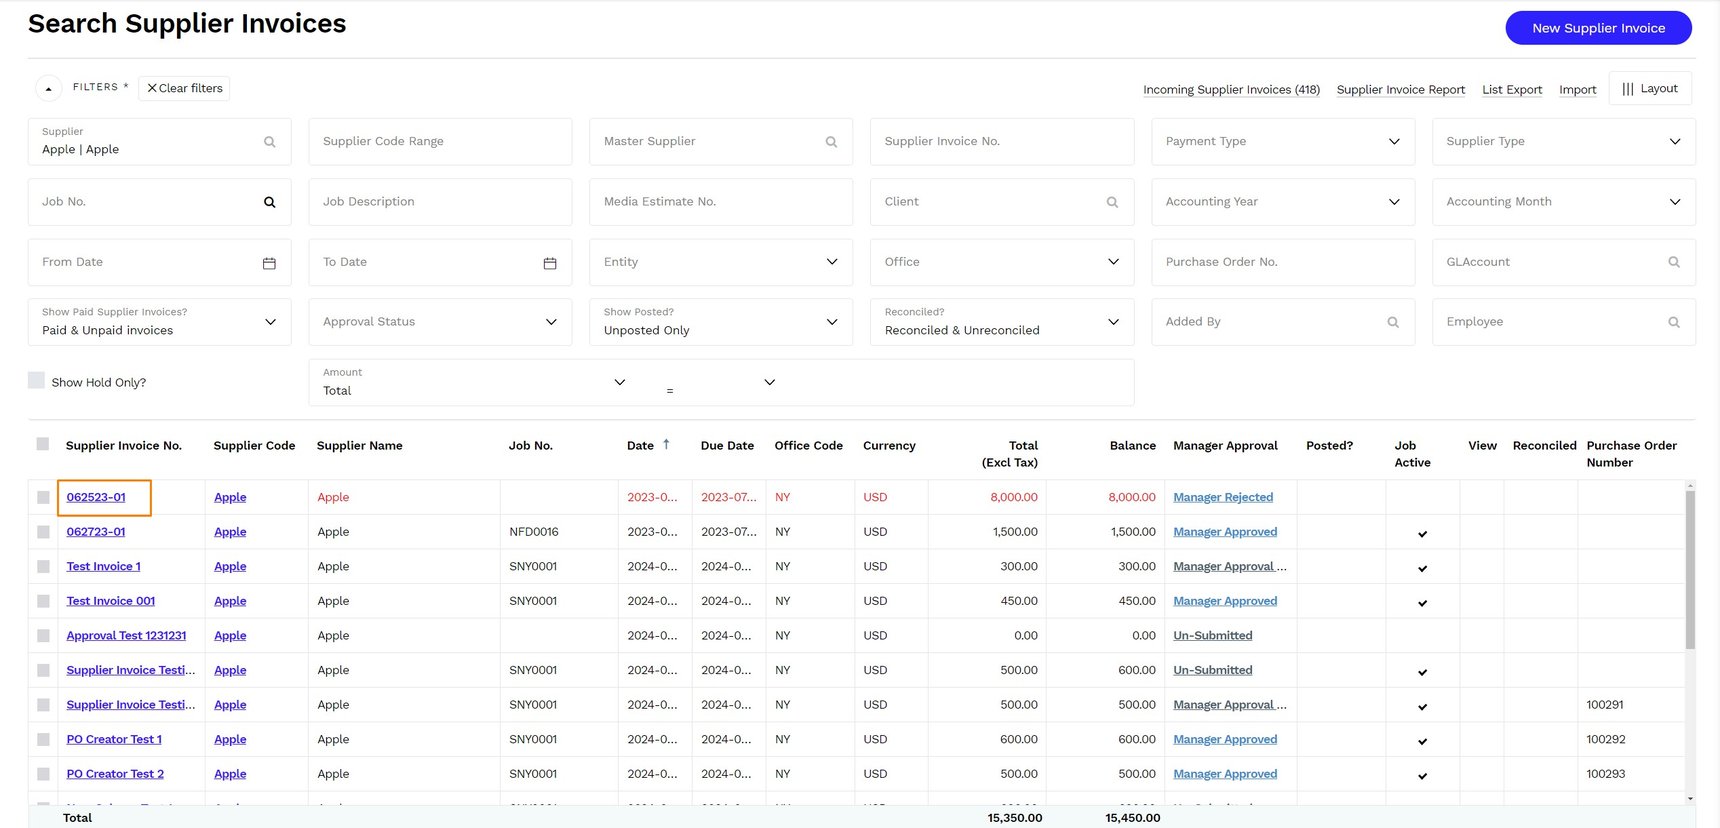Image resolution: width=1720 pixels, height=828 pixels.
Task: Open the Show Posted dropdown
Action: 831,322
